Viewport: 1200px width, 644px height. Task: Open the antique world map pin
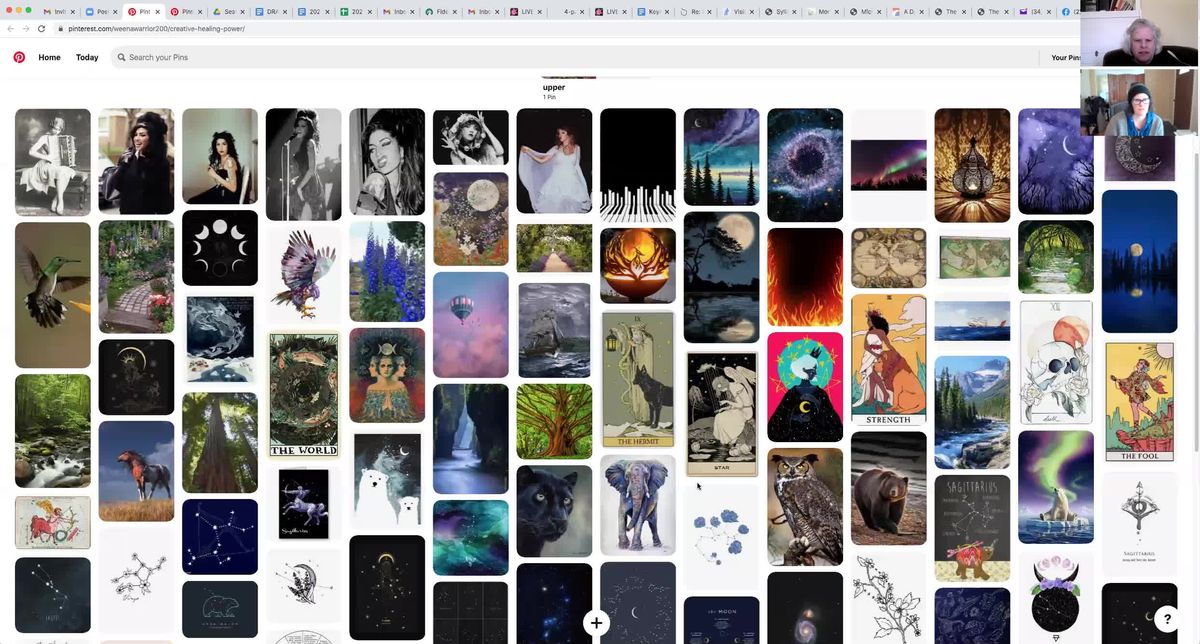(x=889, y=258)
